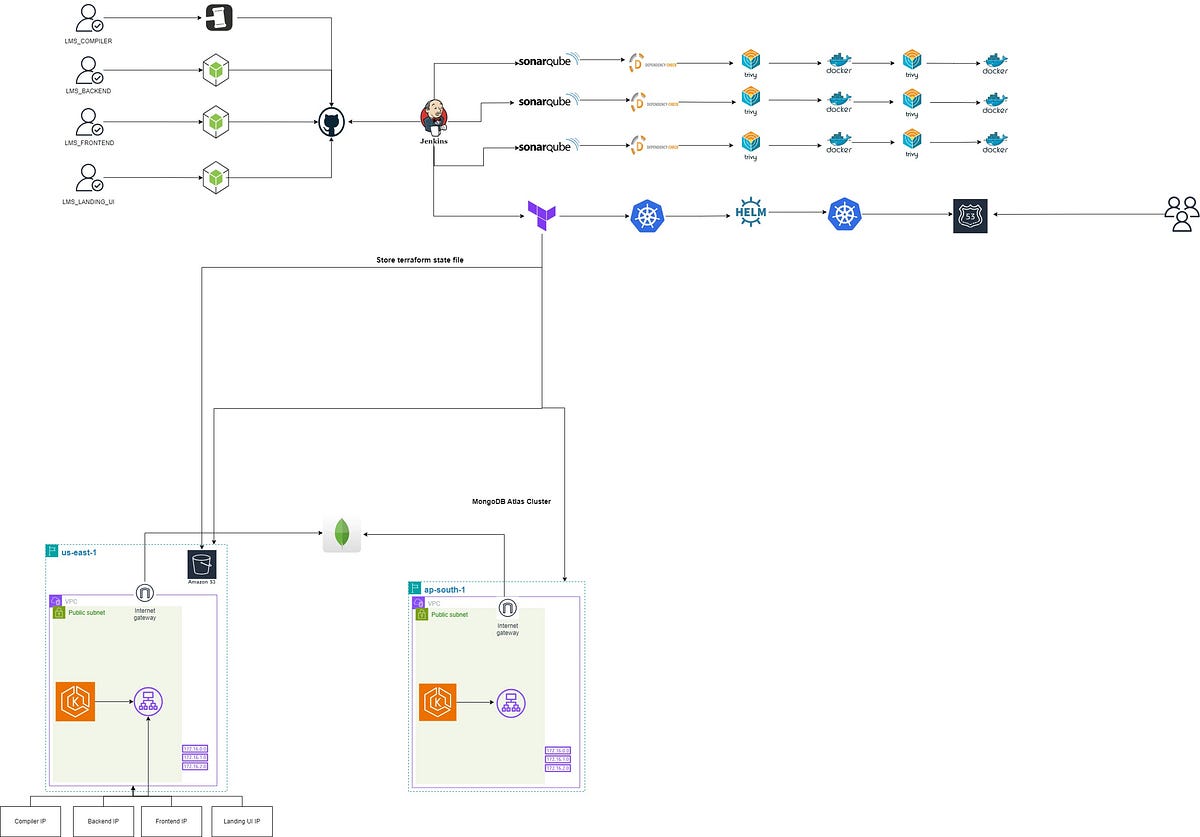Click the middle OWASP Dependency-Check icon
The height and width of the screenshot is (837, 1200).
click(637, 101)
